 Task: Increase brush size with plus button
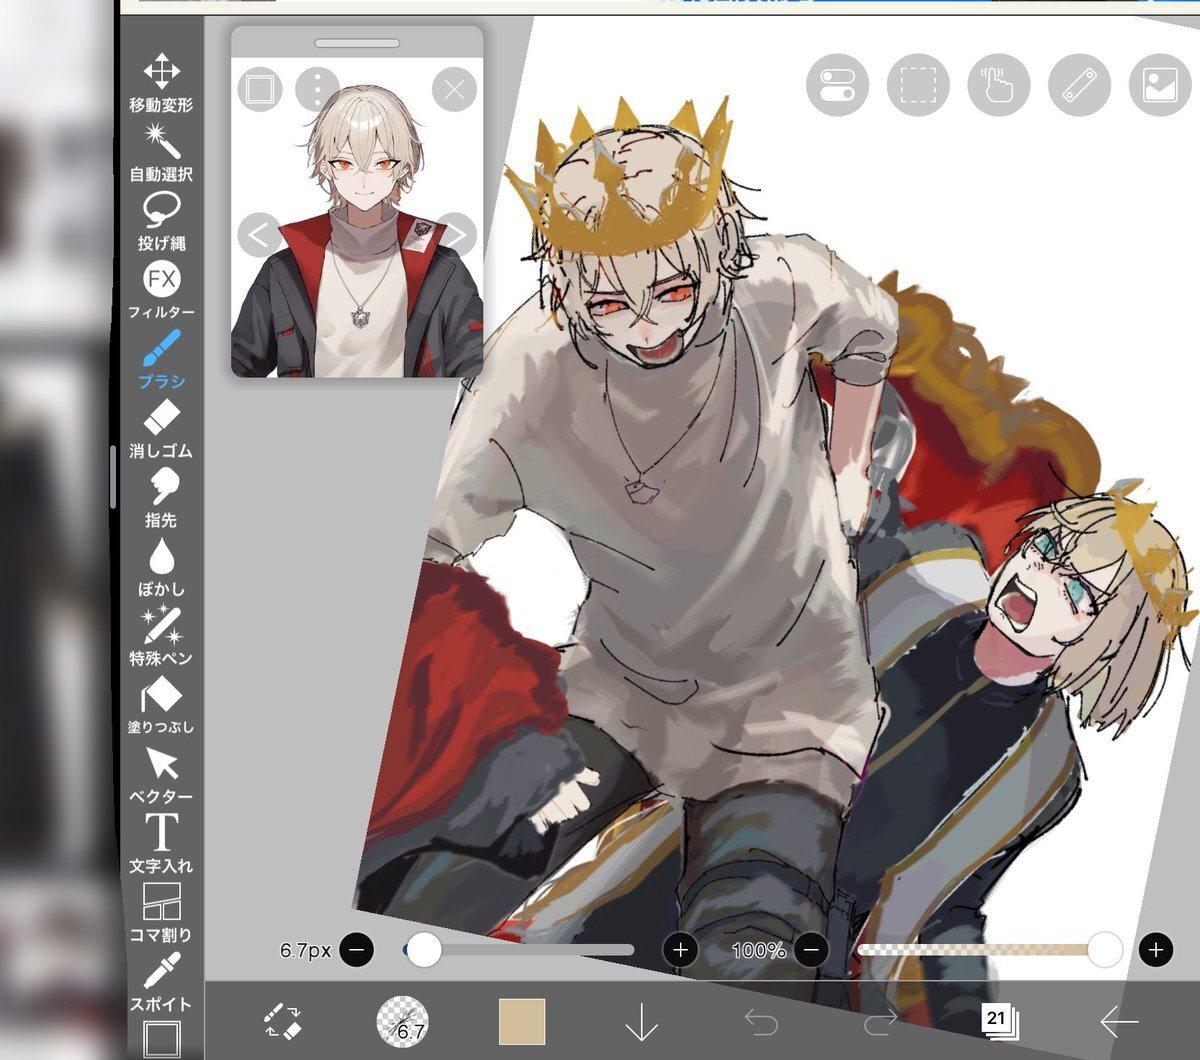click(681, 949)
